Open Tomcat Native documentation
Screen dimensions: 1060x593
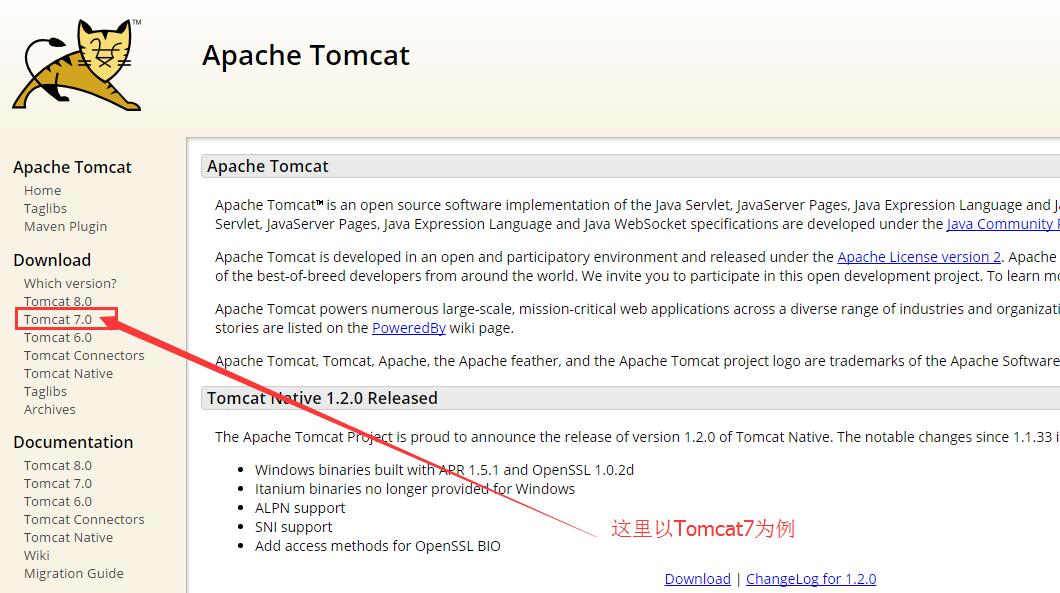pyautogui.click(x=68, y=538)
